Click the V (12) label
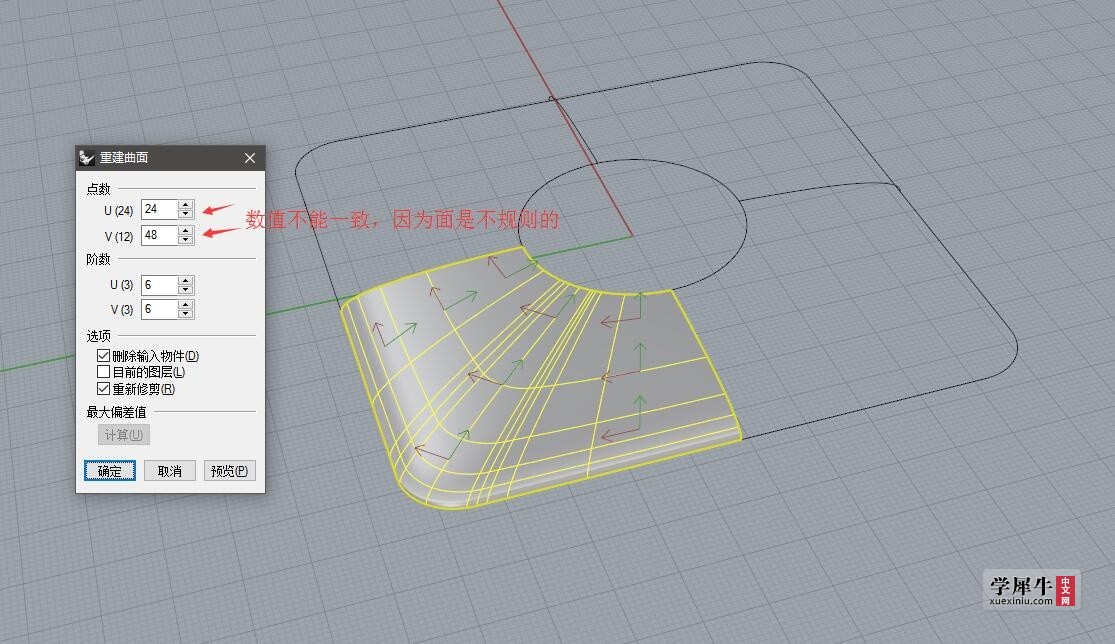 tap(119, 237)
